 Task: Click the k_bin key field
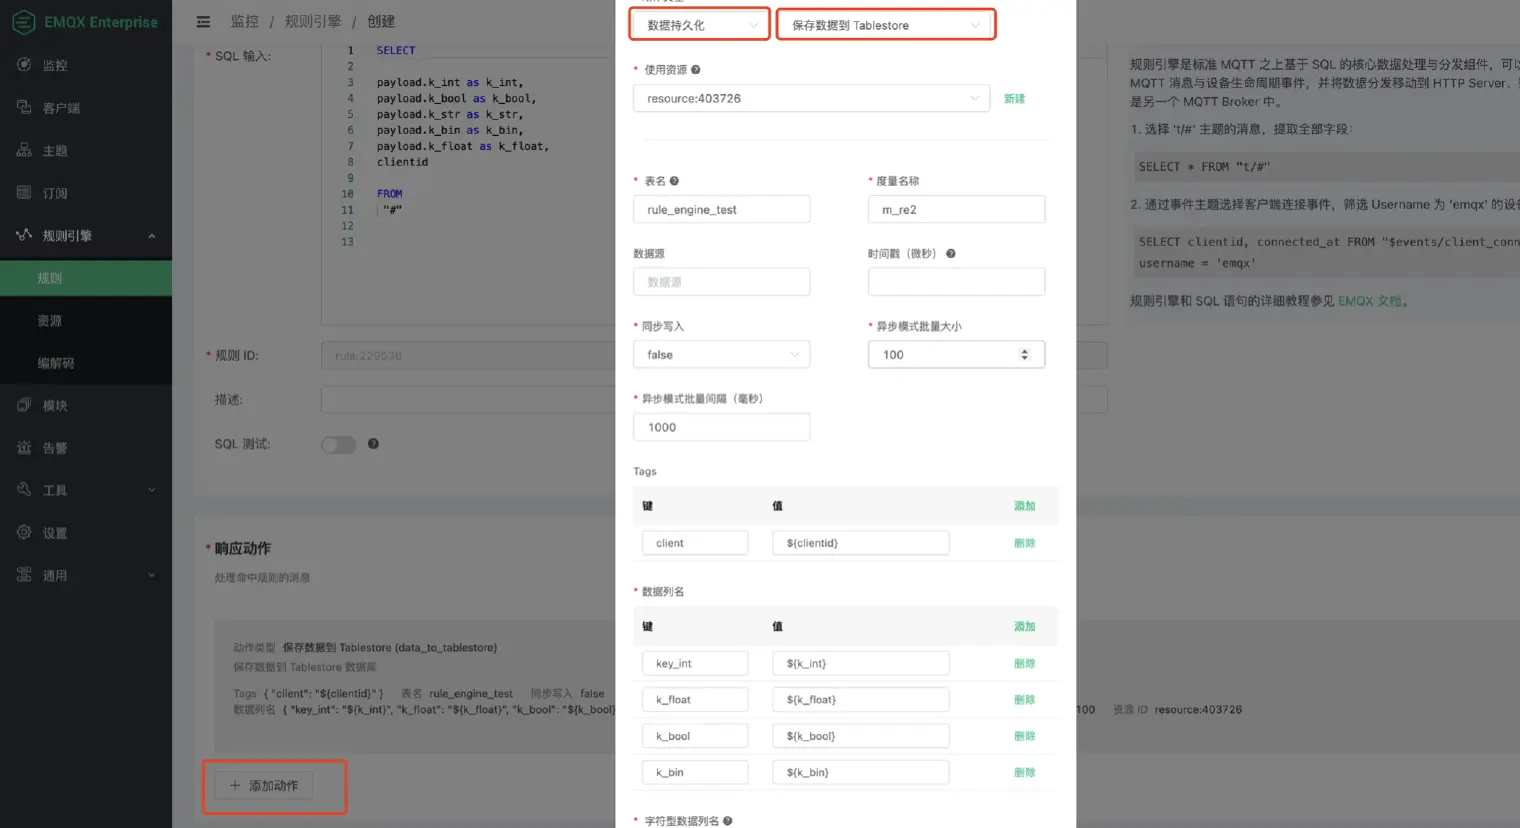[695, 772]
